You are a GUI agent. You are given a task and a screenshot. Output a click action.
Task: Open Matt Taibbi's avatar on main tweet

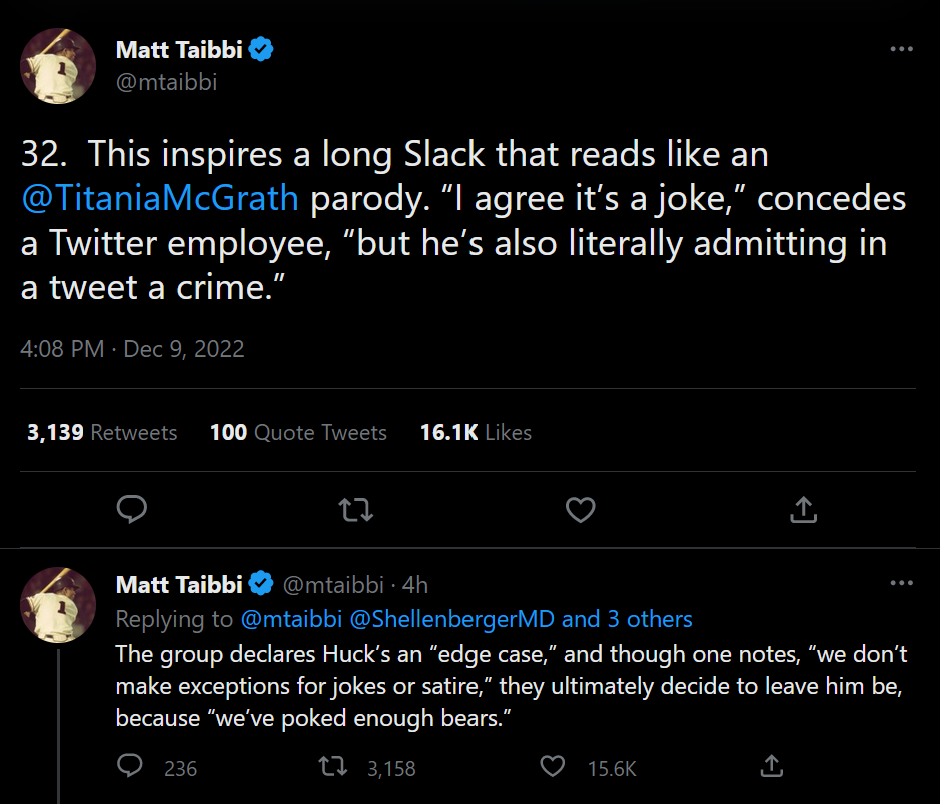point(58,65)
